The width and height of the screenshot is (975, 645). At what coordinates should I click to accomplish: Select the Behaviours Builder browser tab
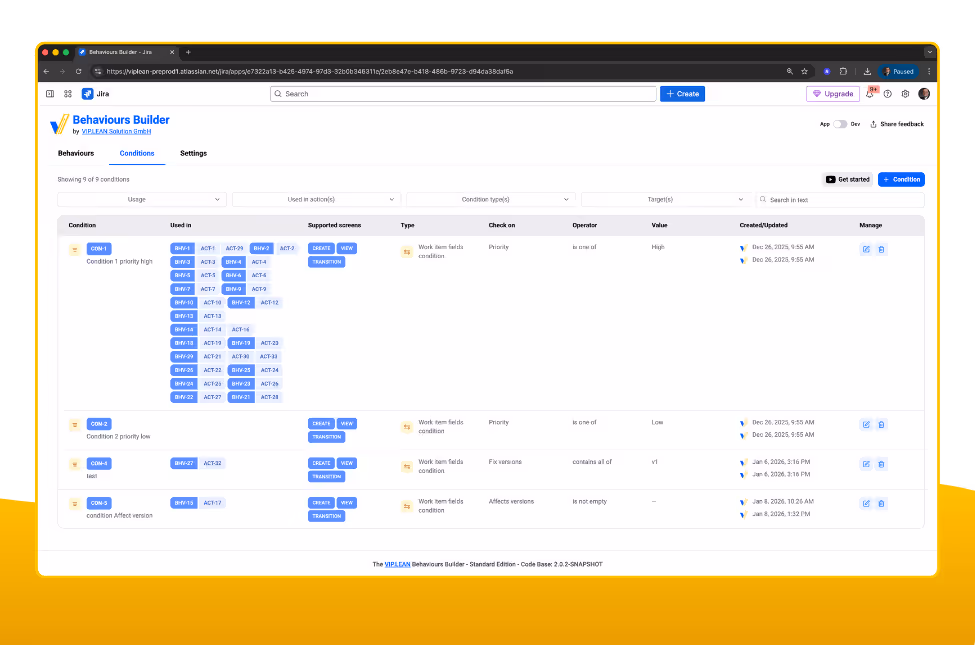126,52
